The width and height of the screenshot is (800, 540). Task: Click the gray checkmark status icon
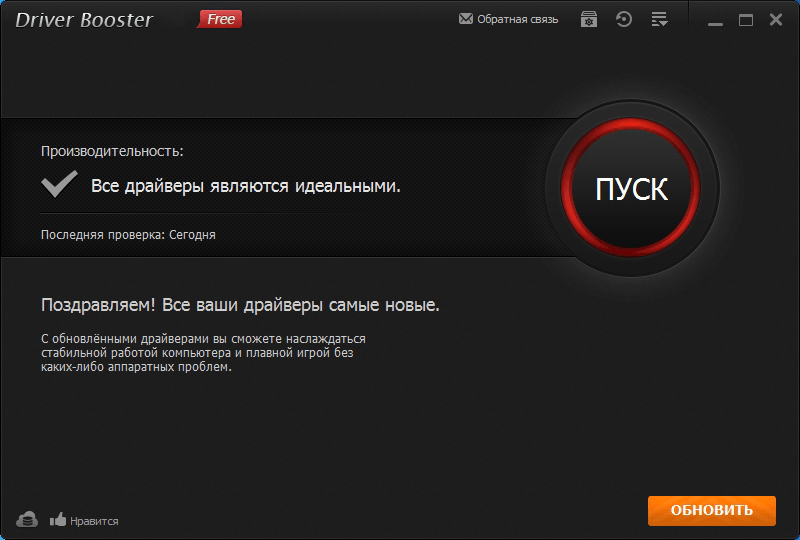59,184
